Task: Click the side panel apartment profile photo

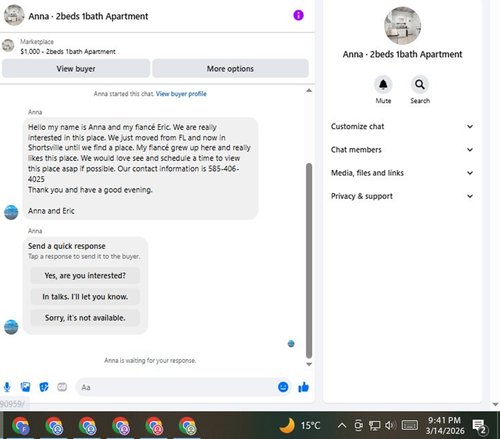Action: (x=402, y=26)
